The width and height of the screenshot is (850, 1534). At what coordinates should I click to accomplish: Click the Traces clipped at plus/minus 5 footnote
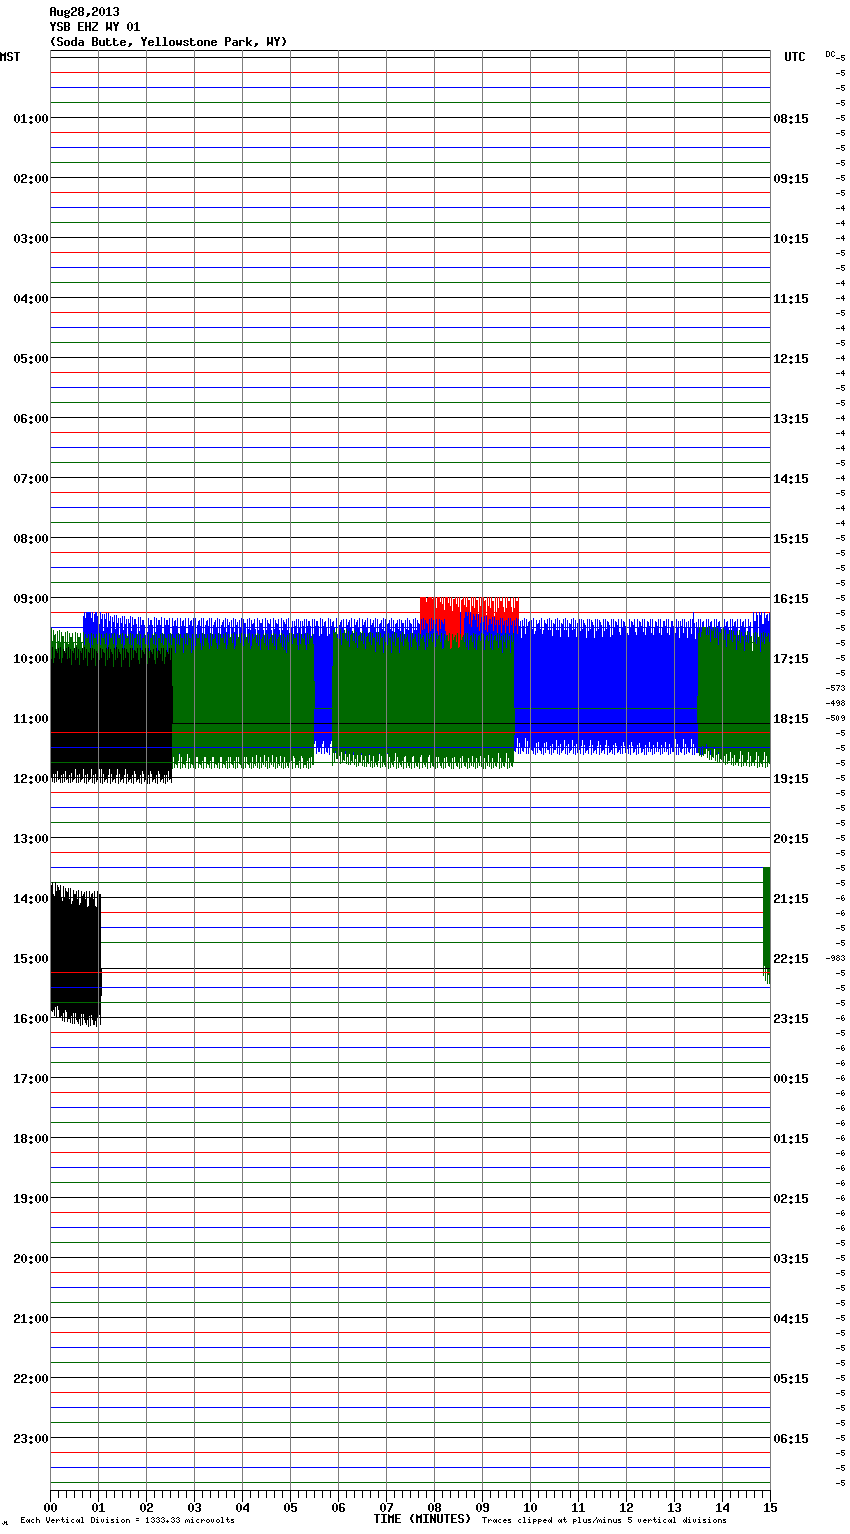[604, 1521]
